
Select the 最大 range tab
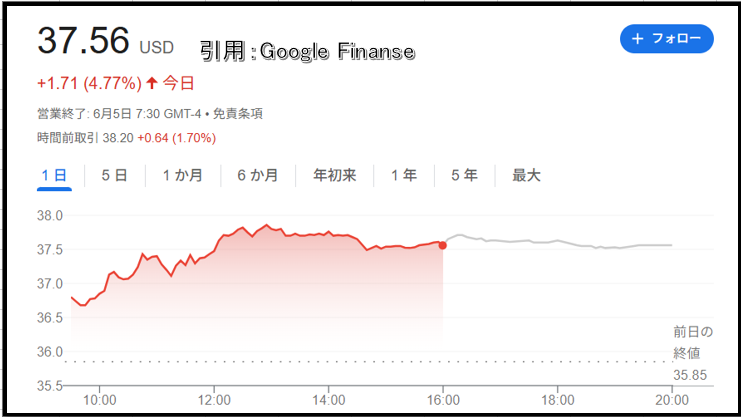526,175
